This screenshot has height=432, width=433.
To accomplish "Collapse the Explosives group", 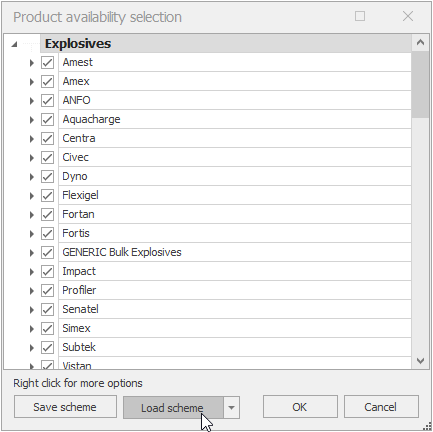I will coord(14,44).
